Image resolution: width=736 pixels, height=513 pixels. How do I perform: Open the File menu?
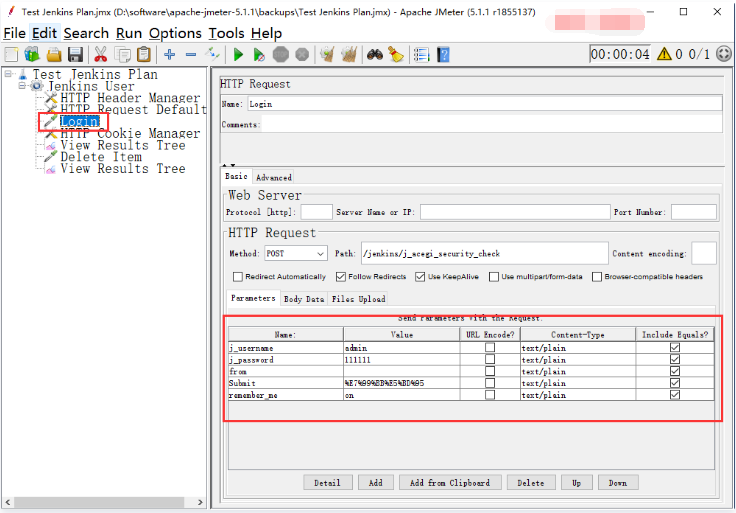click(15, 33)
